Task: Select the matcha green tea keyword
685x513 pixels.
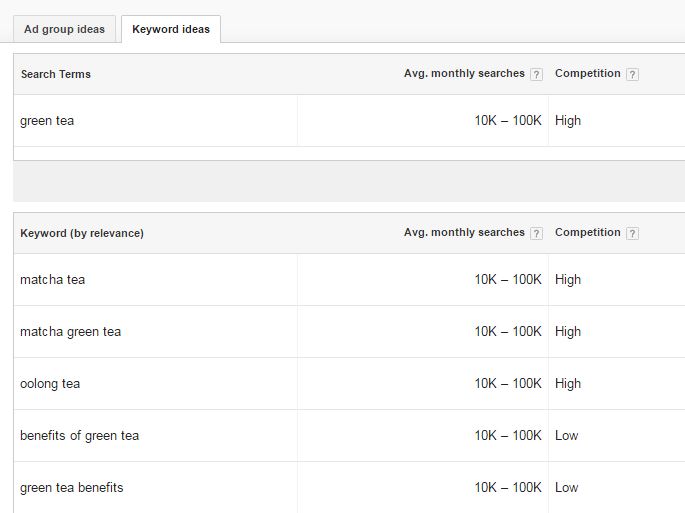Action: (70, 332)
